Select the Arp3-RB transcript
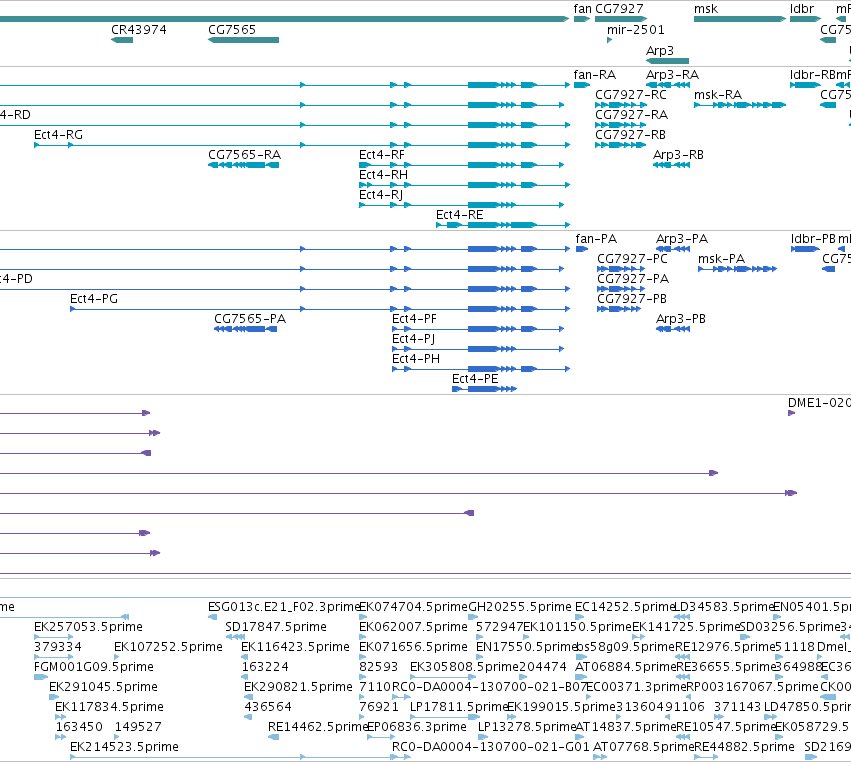This screenshot has height=762, width=851. [x=671, y=165]
